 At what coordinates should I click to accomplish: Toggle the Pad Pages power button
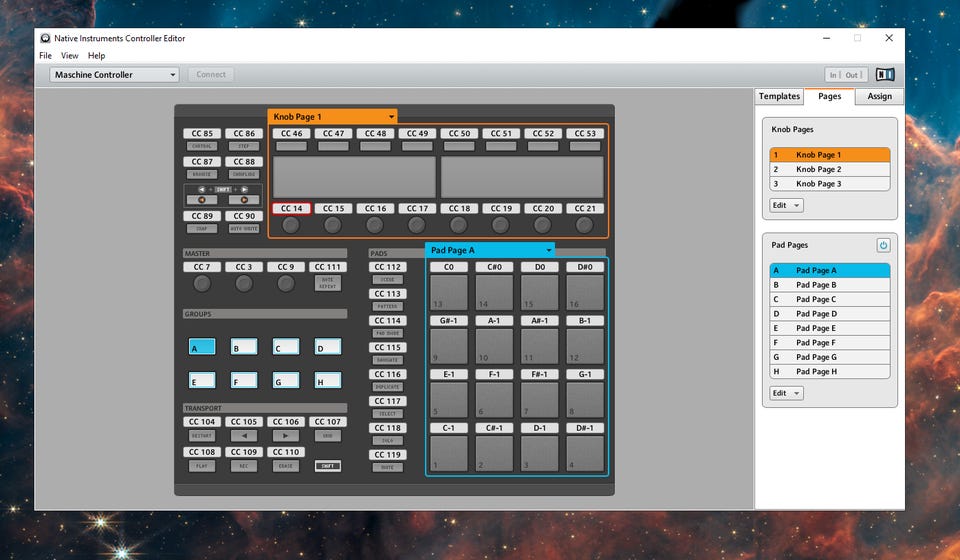(x=883, y=245)
